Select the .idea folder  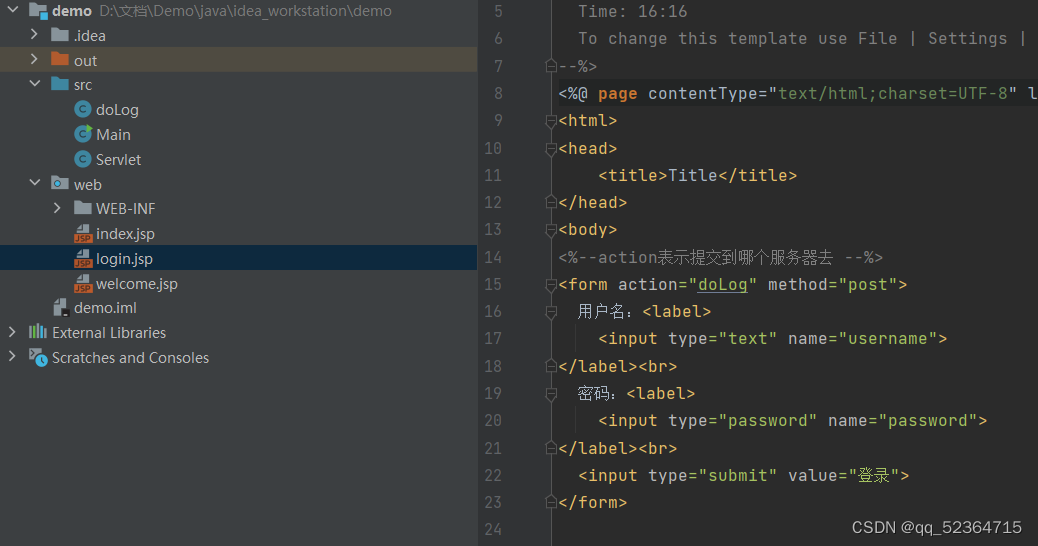point(89,36)
